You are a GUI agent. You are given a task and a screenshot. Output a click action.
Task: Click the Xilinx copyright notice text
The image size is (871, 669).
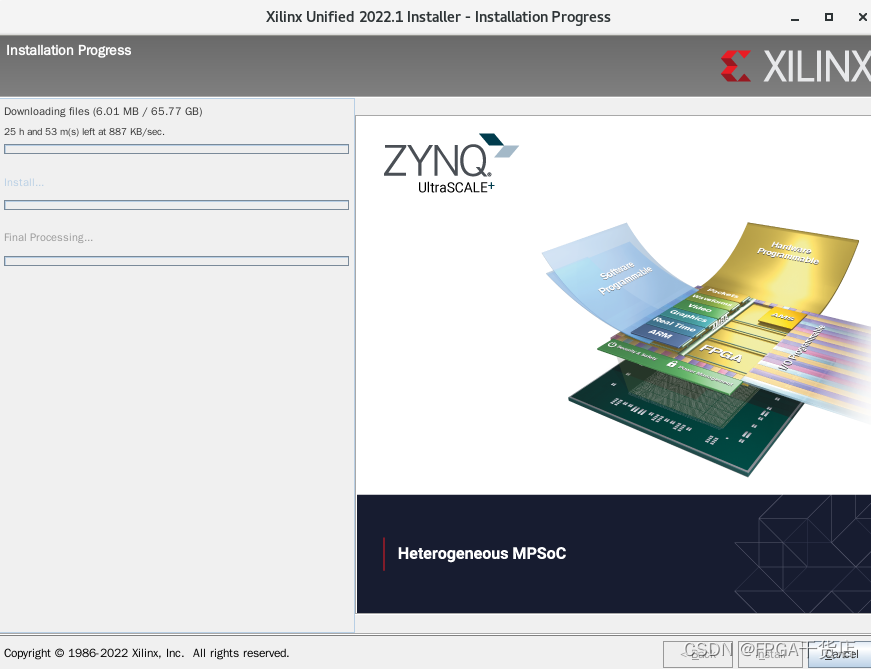[147, 653]
